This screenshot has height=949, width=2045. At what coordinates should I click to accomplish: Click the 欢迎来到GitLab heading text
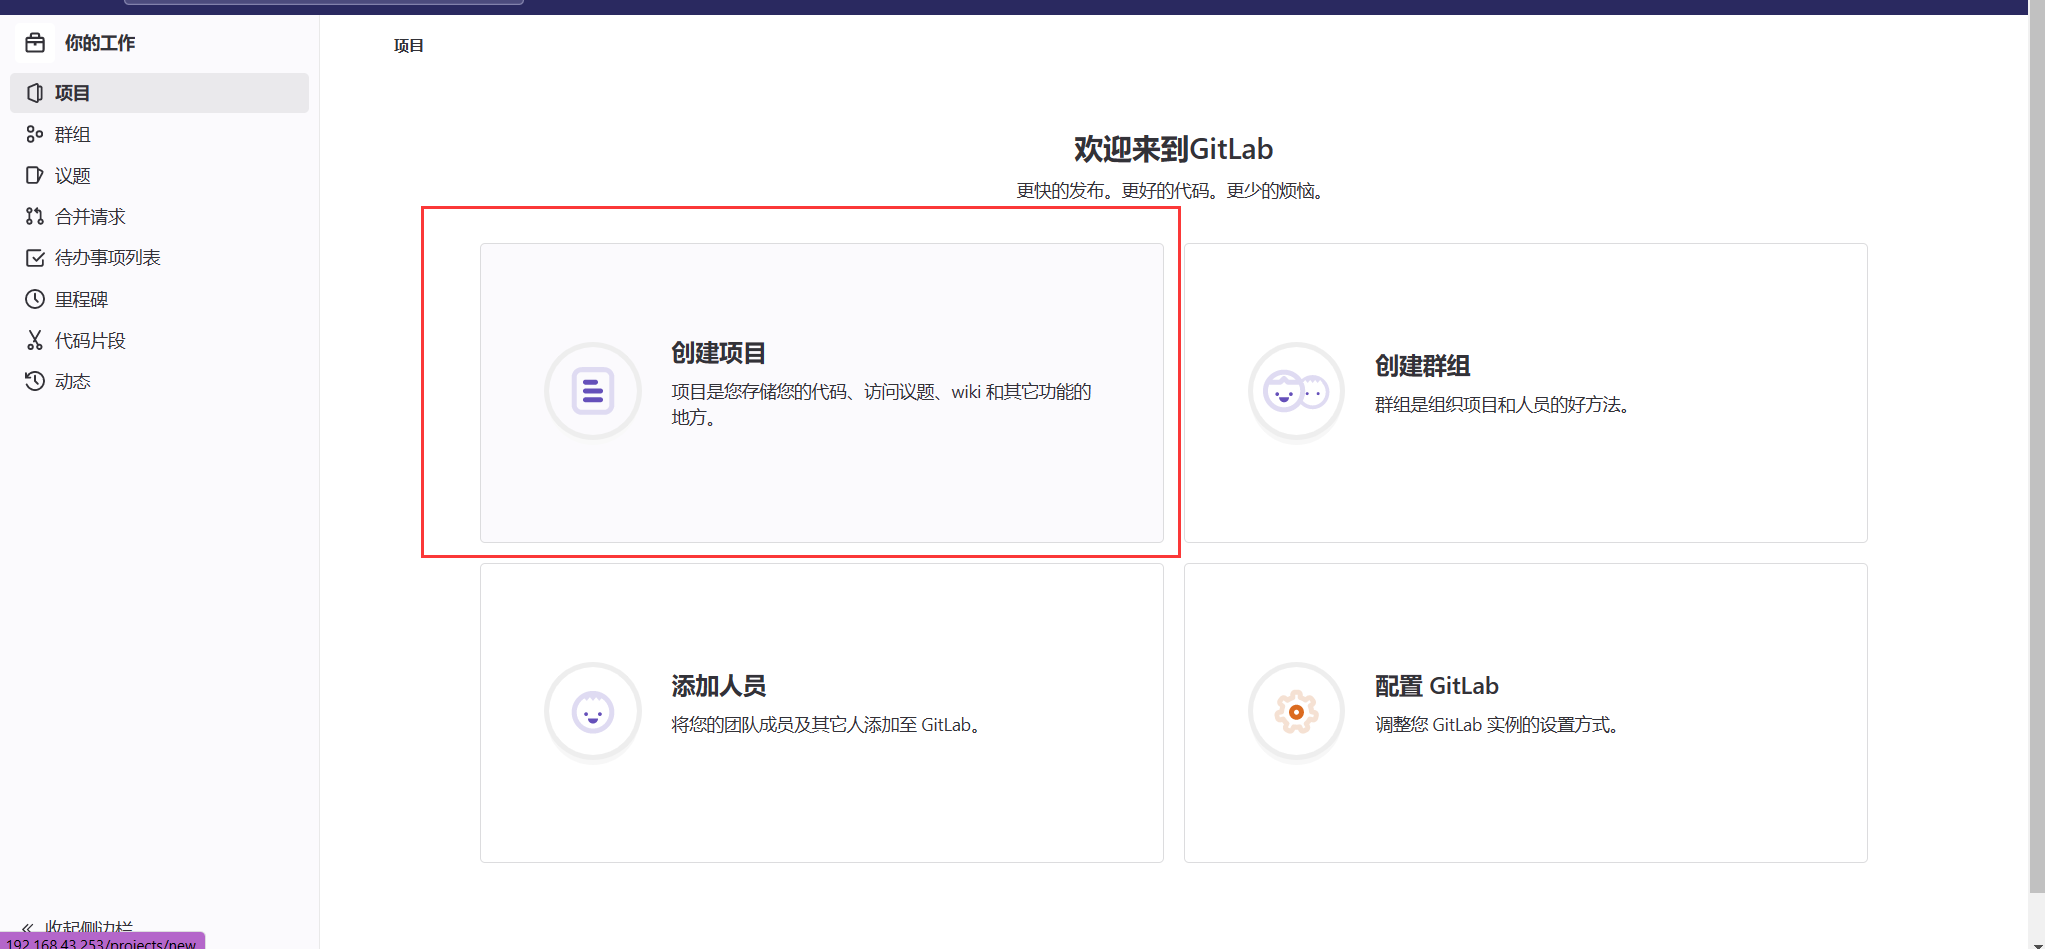1173,149
